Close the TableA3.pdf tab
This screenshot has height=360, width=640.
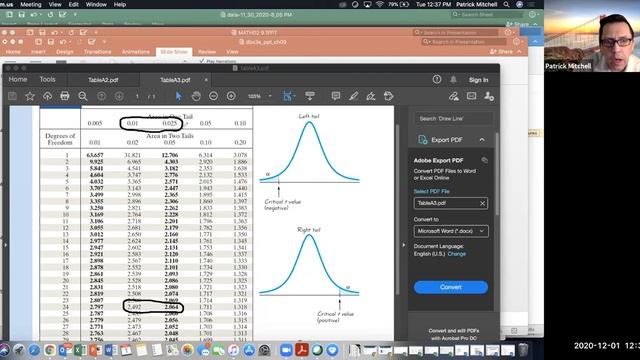click(x=206, y=80)
